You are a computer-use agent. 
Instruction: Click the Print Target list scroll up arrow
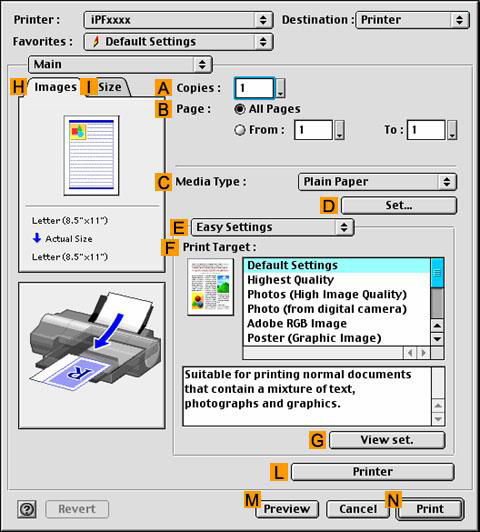tap(437, 326)
